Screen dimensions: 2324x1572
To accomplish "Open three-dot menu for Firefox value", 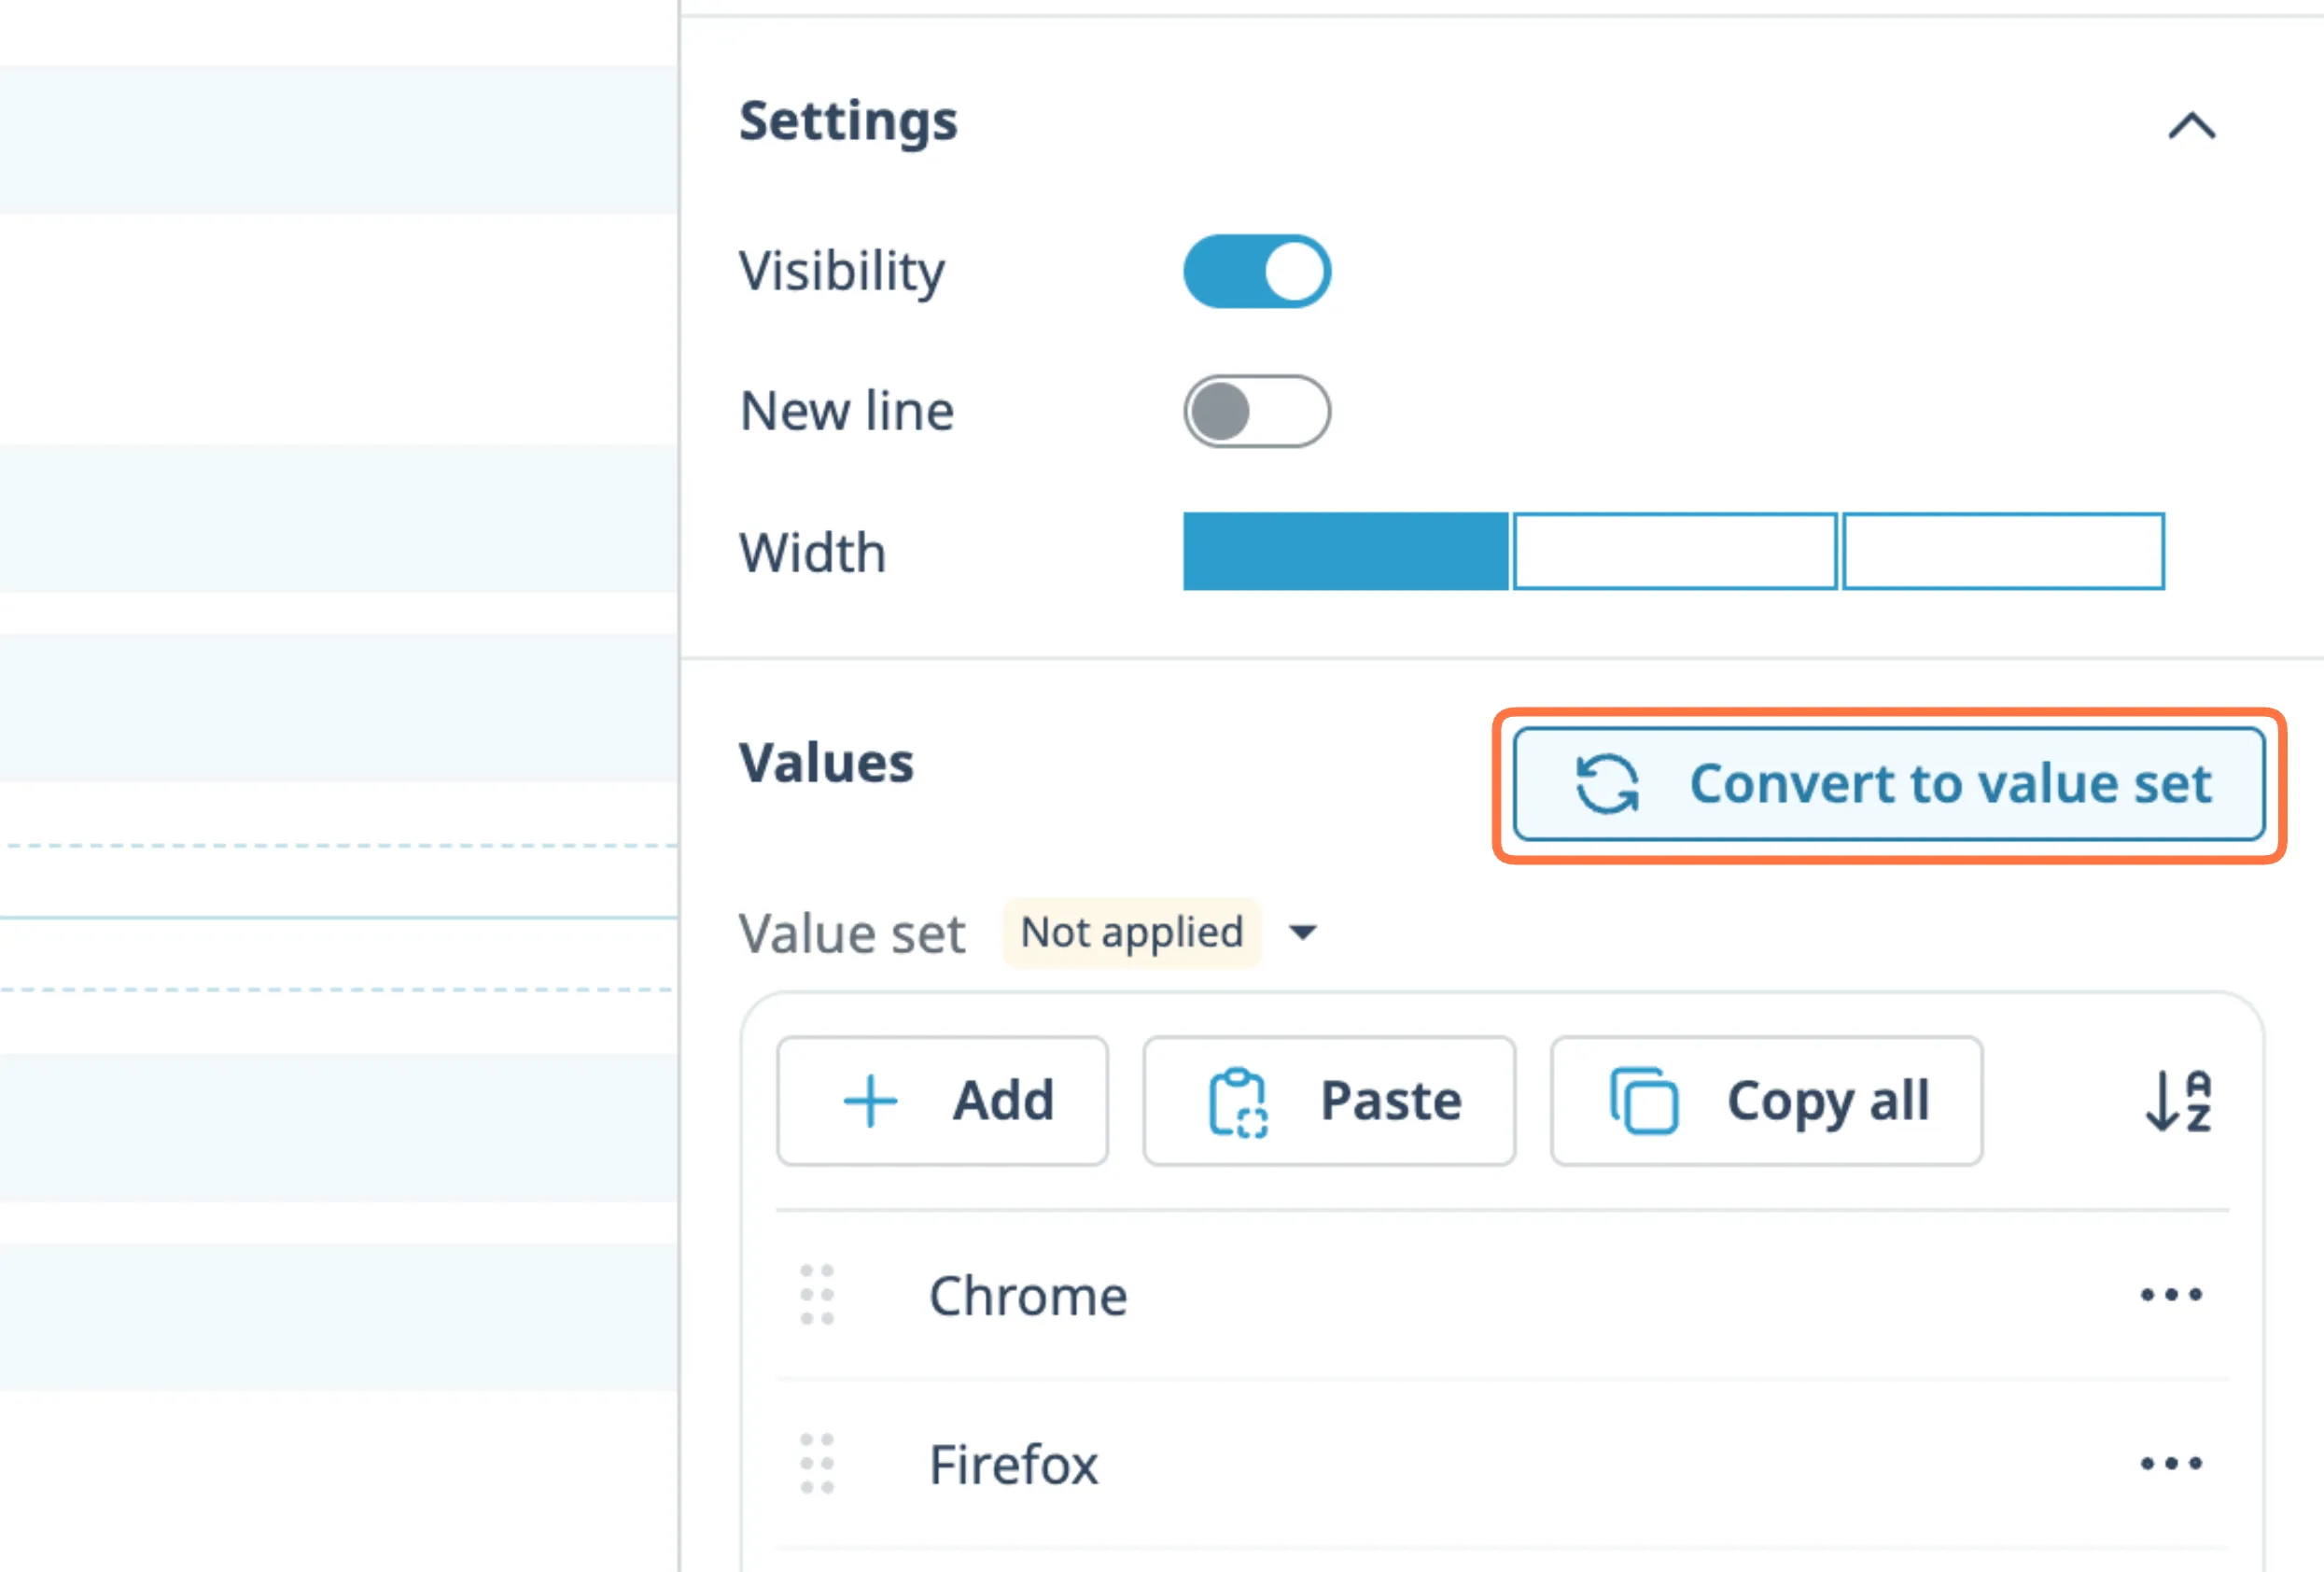I will click(x=2171, y=1464).
